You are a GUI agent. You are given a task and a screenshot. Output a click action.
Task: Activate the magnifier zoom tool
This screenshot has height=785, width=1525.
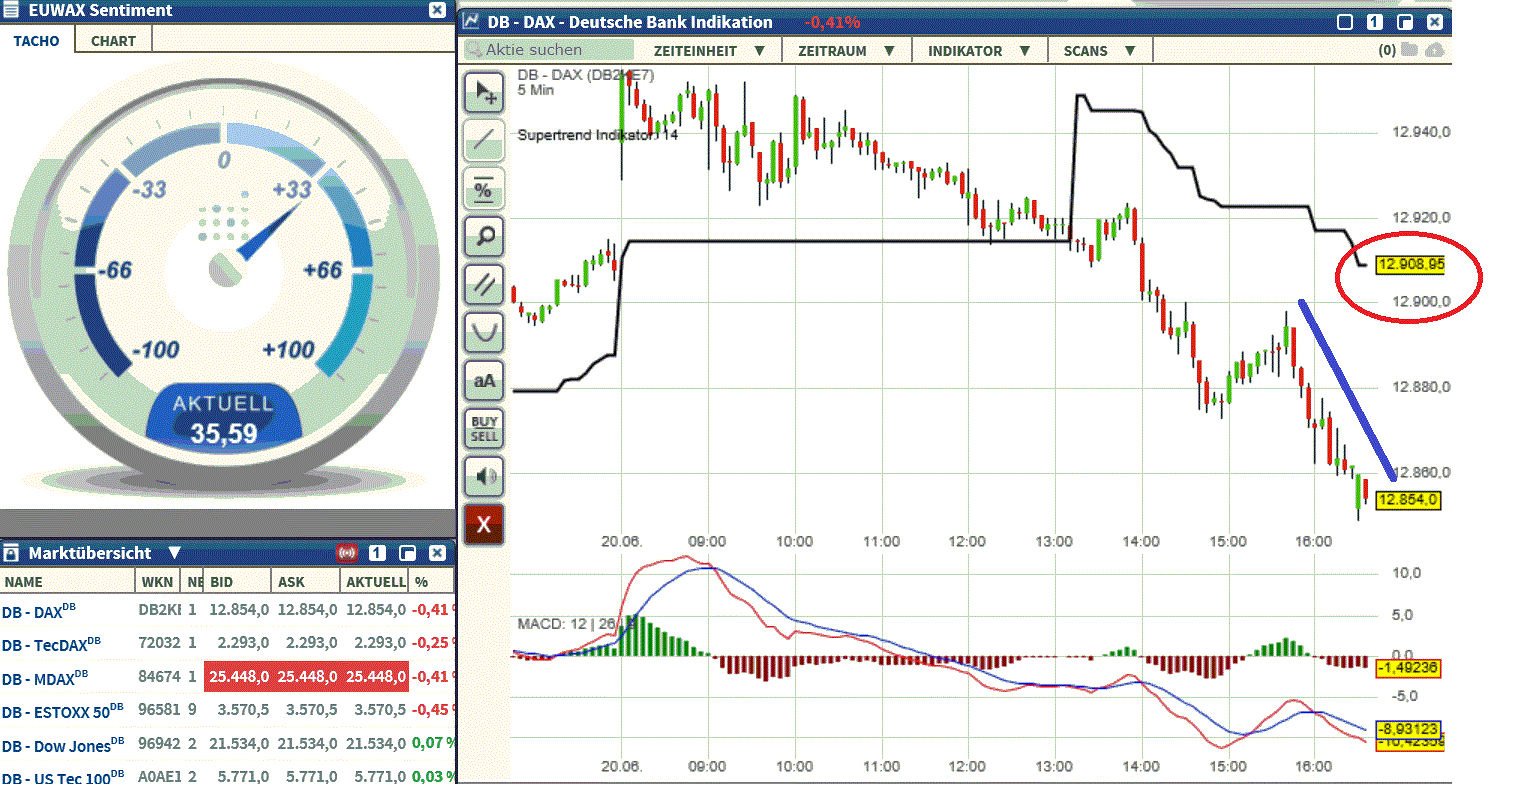click(x=484, y=236)
